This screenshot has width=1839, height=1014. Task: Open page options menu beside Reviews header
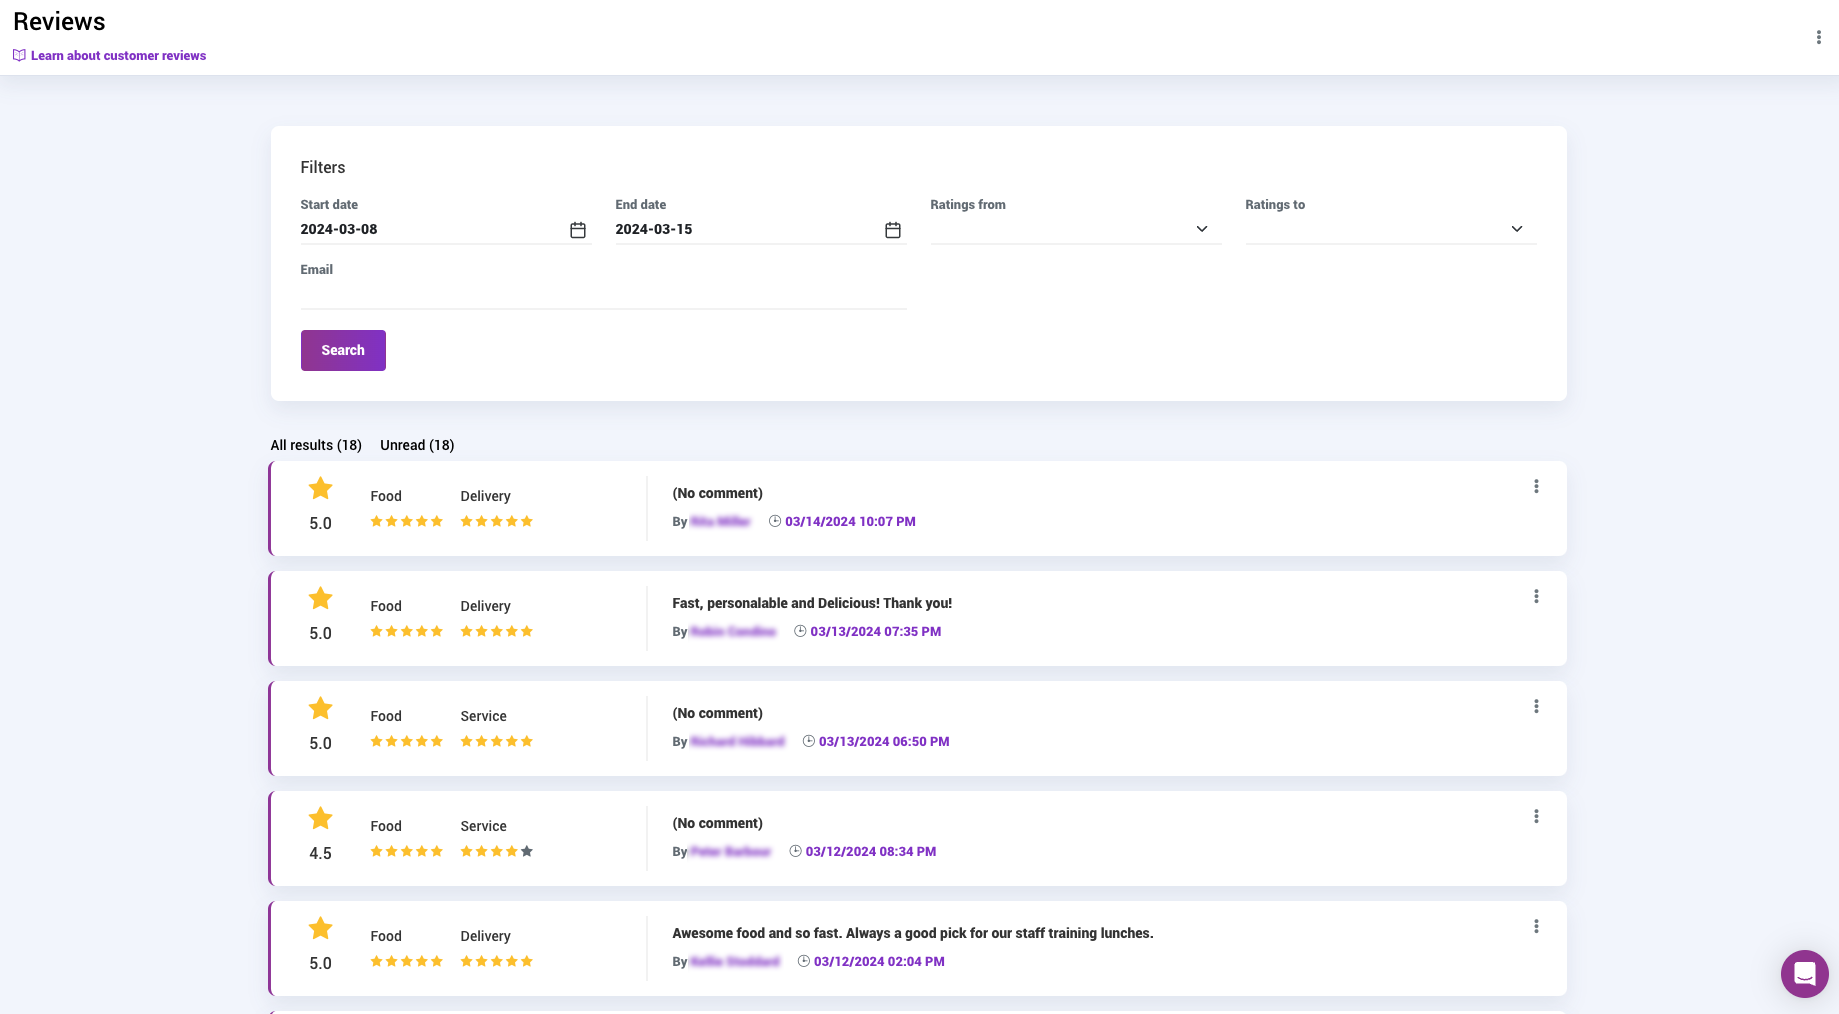pos(1818,37)
